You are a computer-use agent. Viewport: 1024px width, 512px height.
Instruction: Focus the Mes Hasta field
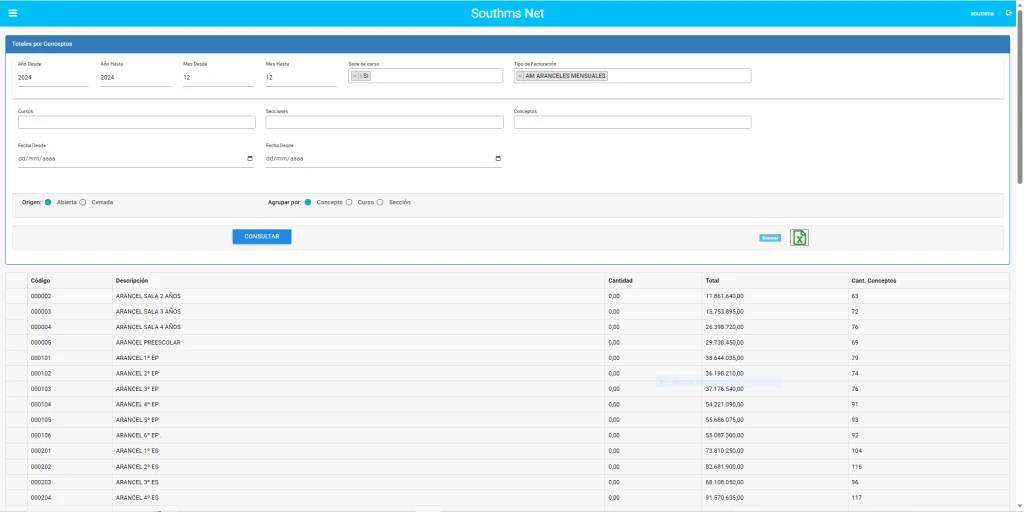tap(301, 78)
